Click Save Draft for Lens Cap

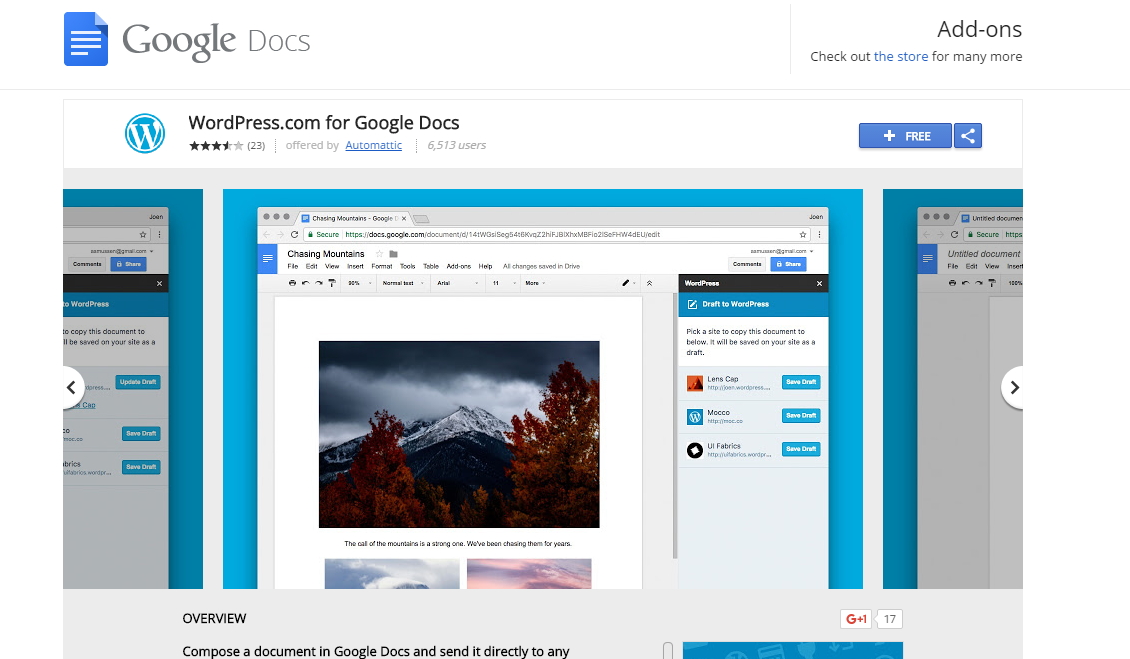801,382
